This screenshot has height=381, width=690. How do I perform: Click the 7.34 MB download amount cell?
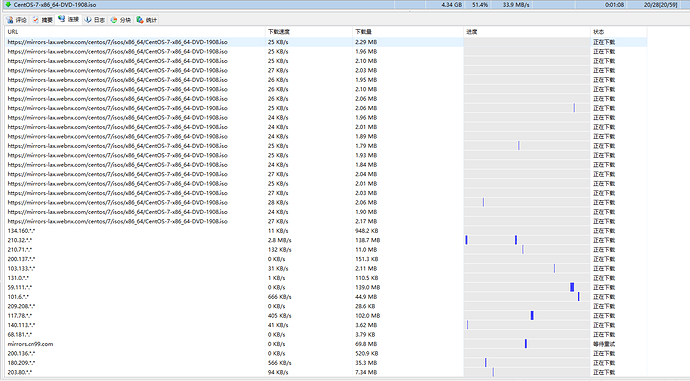click(366, 372)
